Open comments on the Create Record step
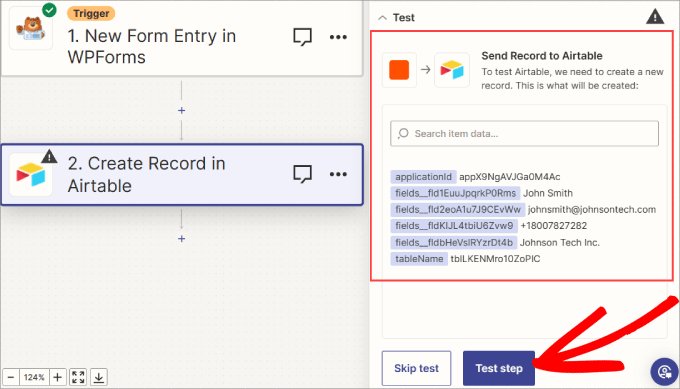This screenshot has width=680, height=389. (302, 174)
